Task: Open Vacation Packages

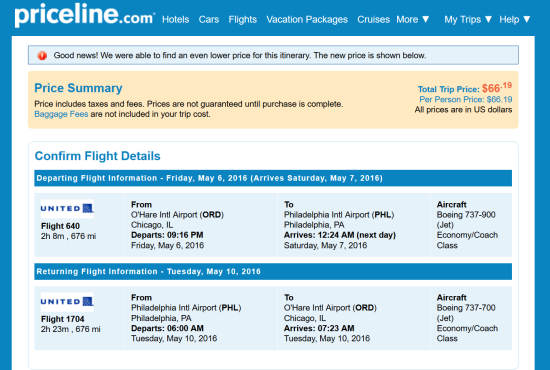Action: (x=307, y=20)
